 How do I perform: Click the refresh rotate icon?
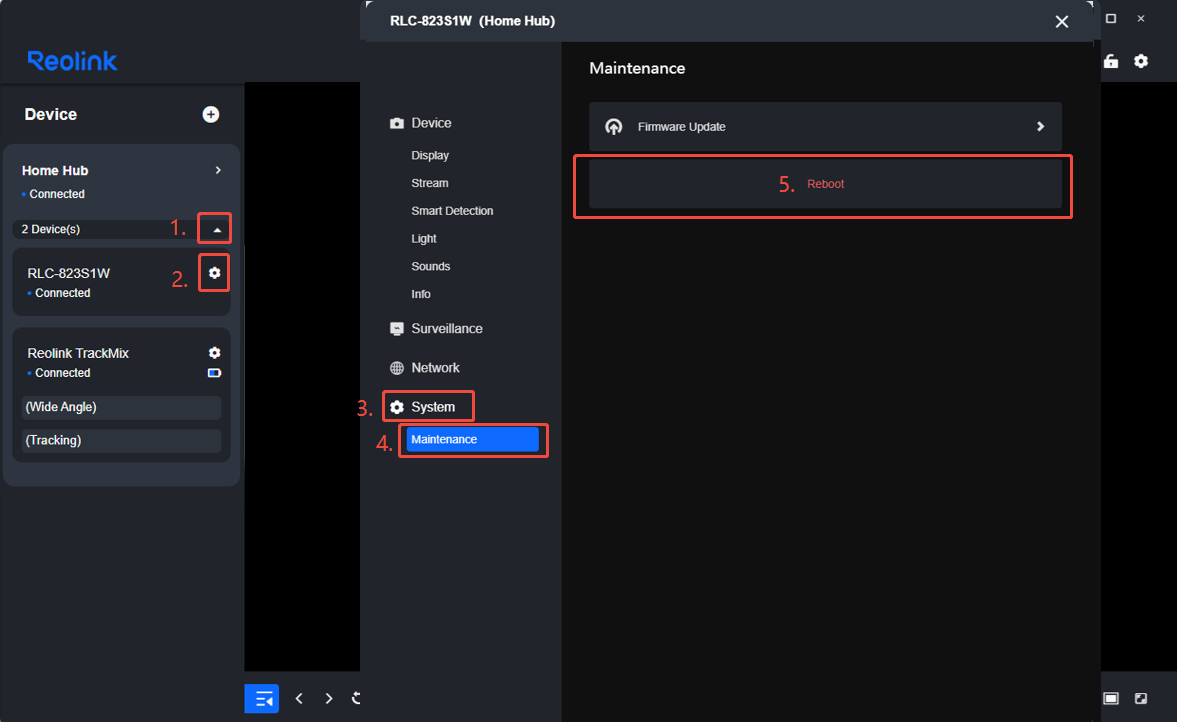[x=357, y=699]
